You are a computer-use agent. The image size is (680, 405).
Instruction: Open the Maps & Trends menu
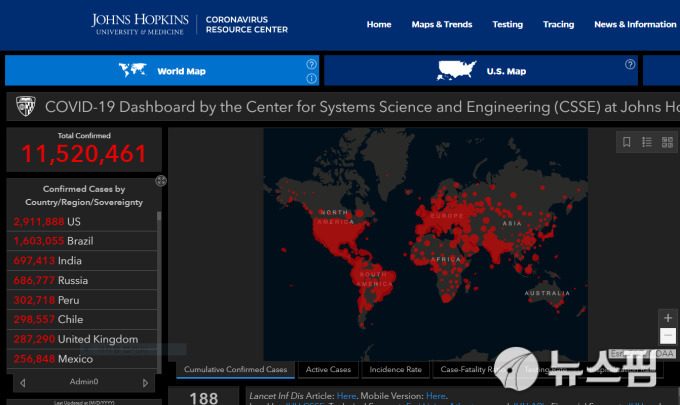441,24
